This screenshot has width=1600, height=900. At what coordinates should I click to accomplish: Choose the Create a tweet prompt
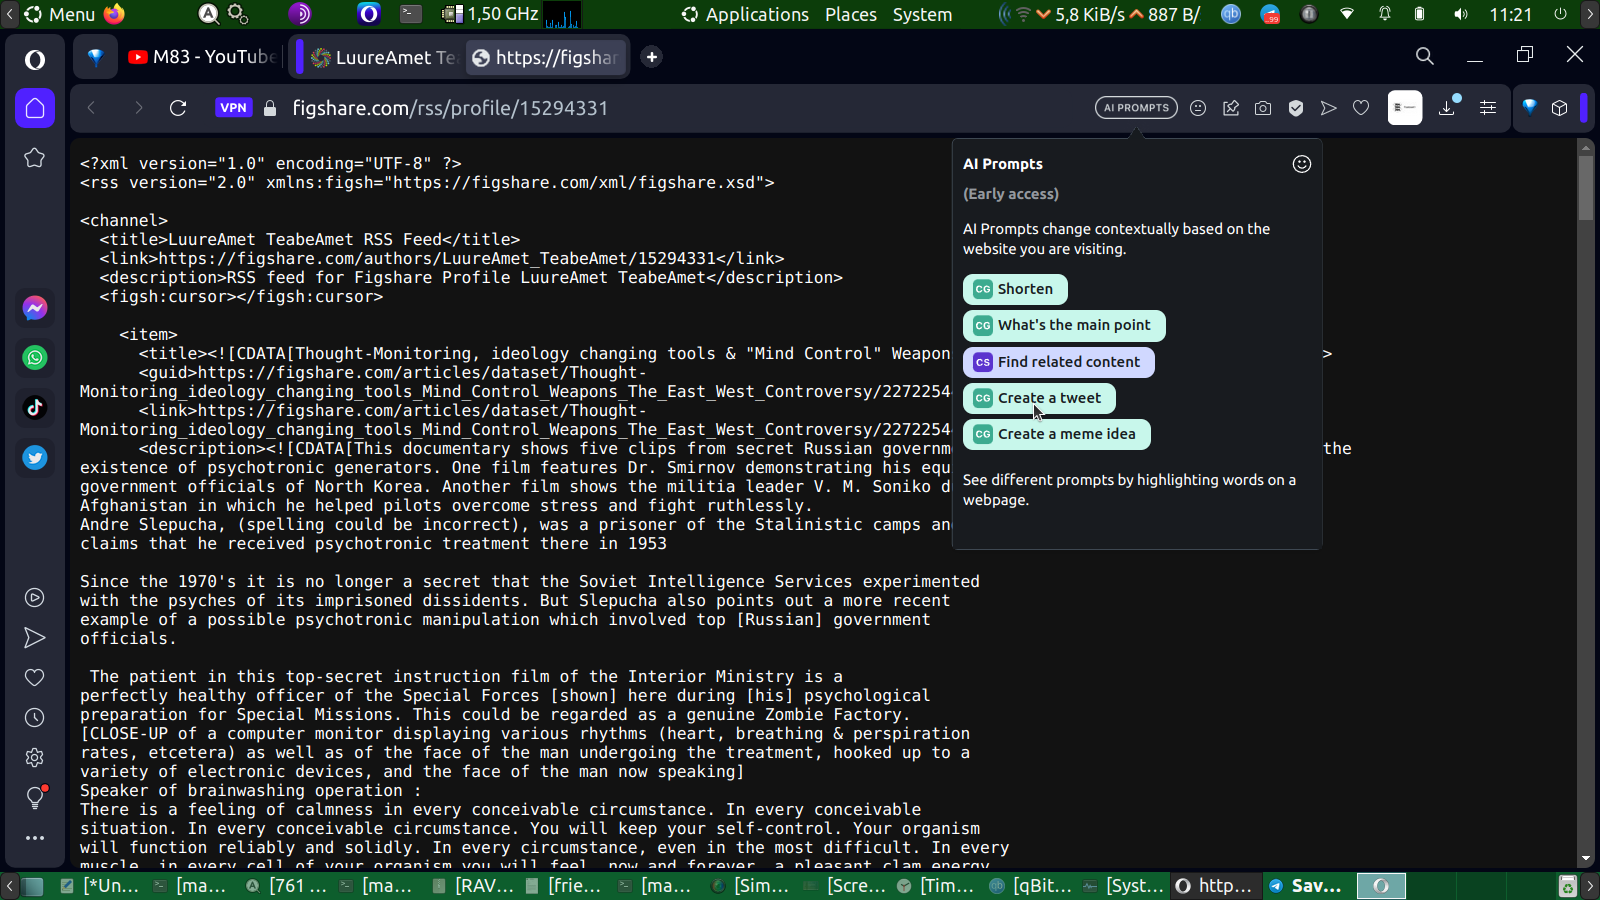click(1039, 398)
